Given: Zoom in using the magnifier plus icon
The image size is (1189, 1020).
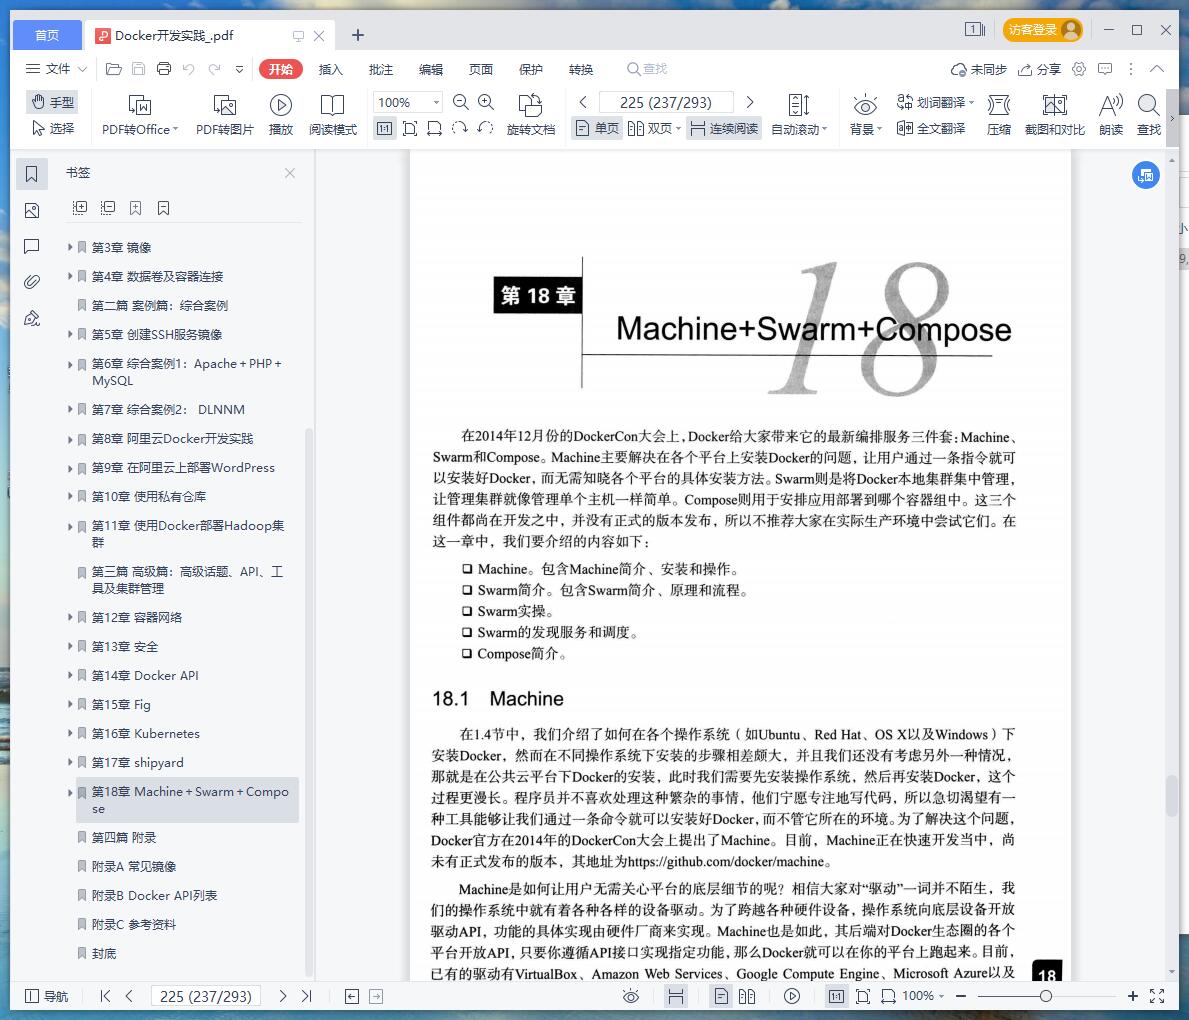Looking at the screenshot, I should coord(486,102).
